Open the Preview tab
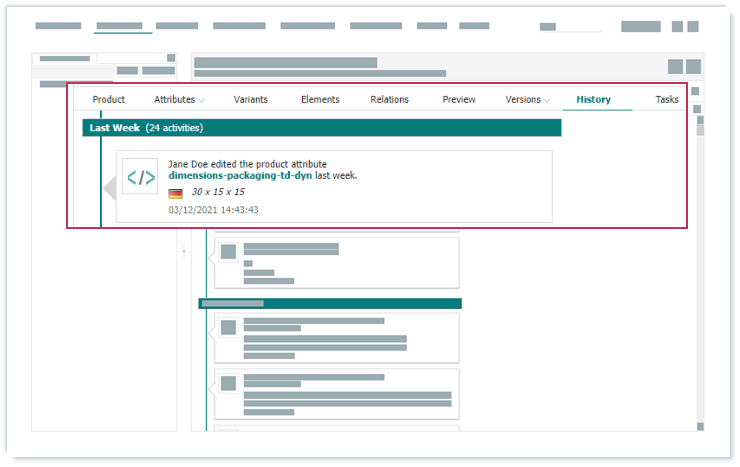740x467 pixels. coord(459,100)
